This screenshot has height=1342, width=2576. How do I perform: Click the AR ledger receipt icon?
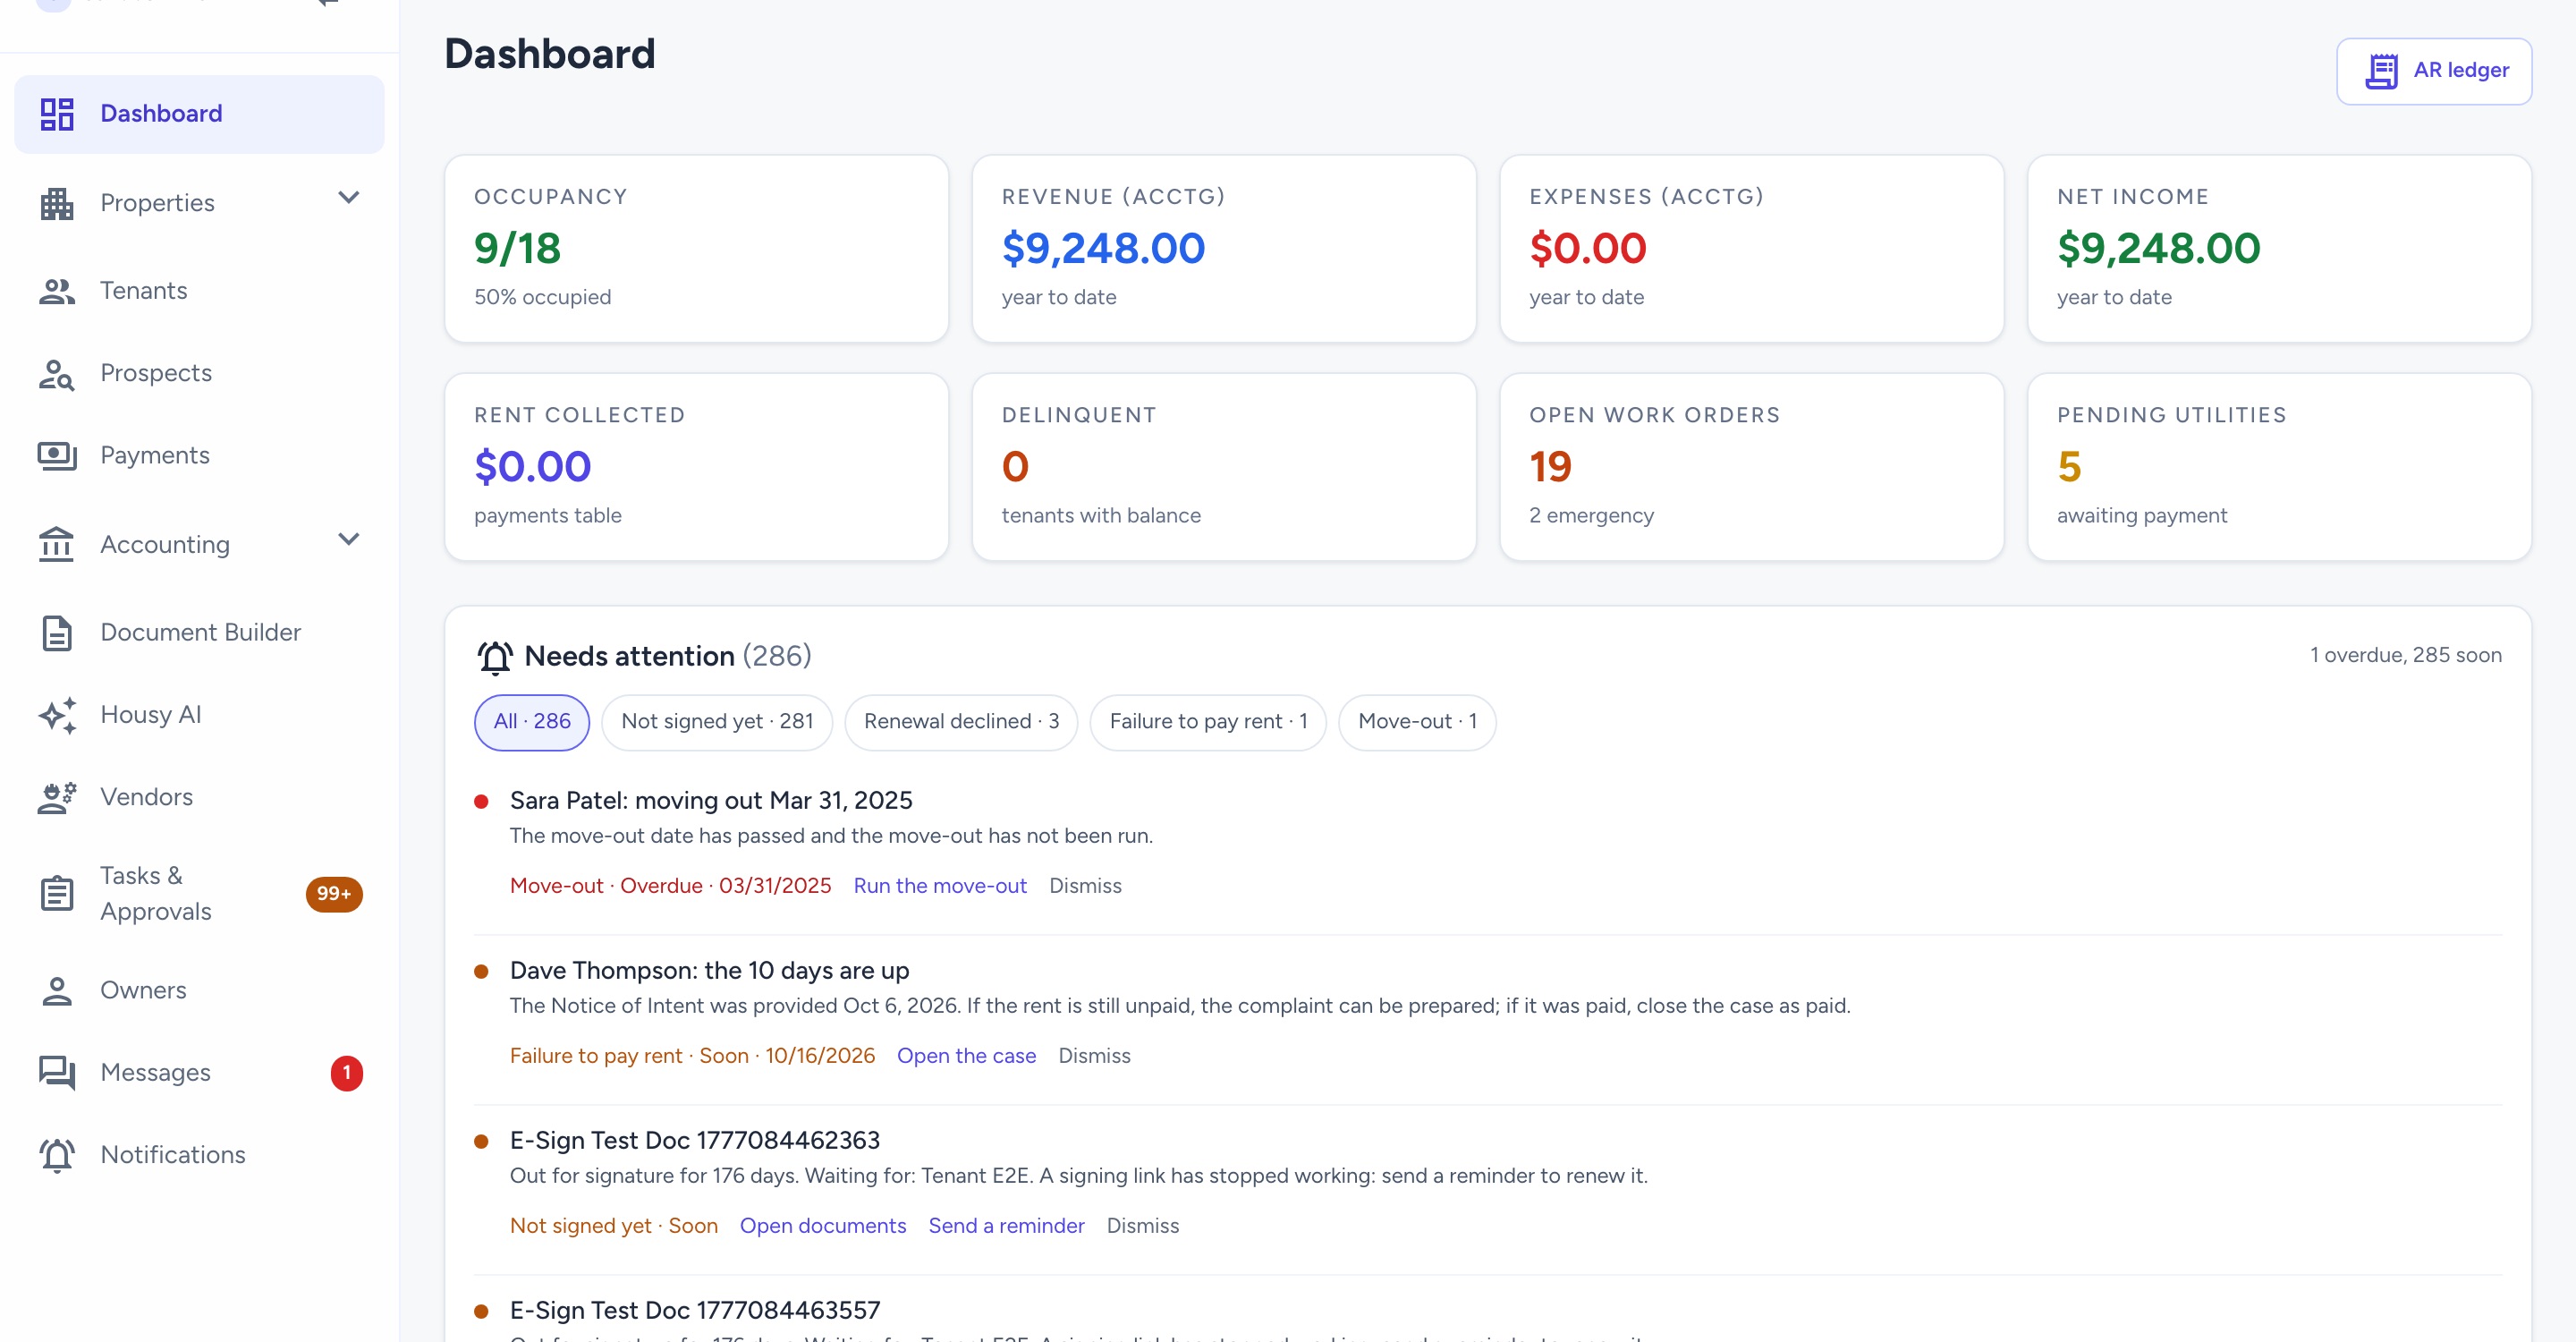2382,71
